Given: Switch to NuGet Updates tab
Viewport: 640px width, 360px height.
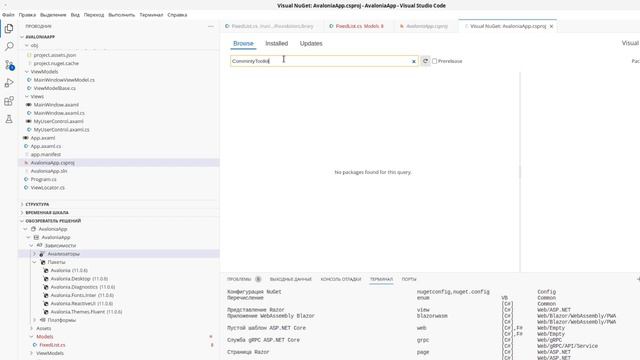Looking at the screenshot, I should [311, 43].
